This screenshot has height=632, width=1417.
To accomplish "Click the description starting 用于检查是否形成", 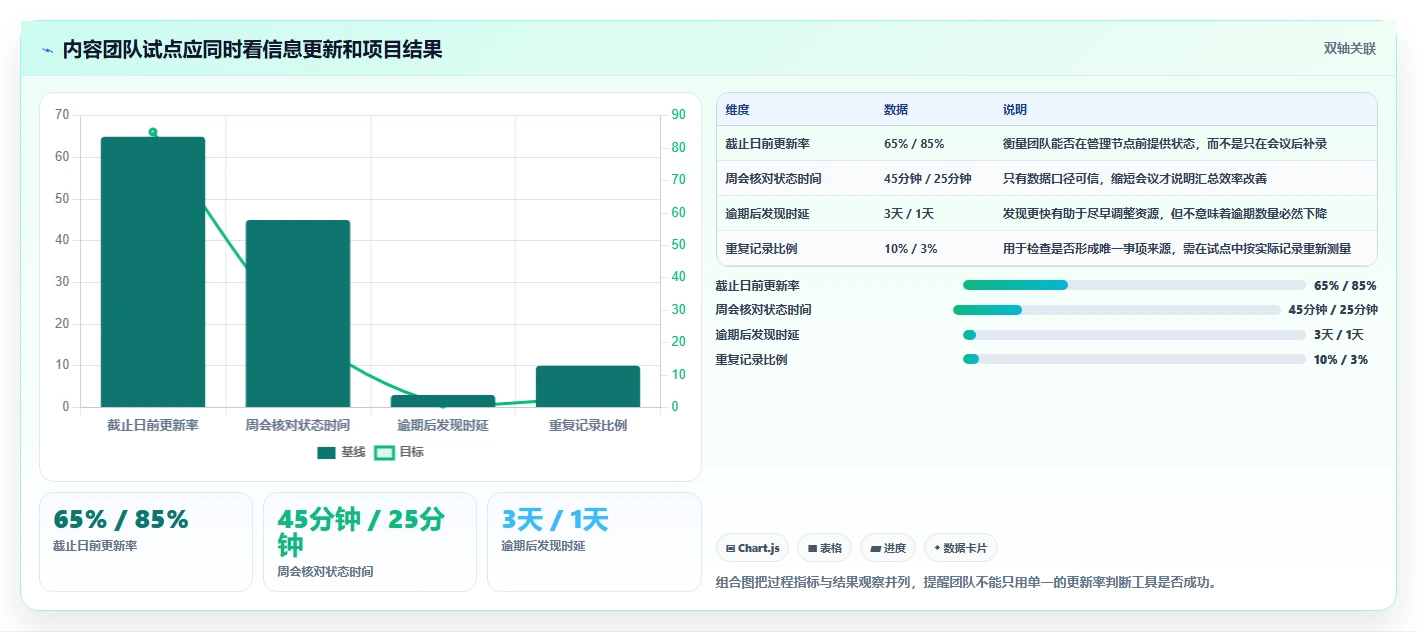I will click(1177, 249).
